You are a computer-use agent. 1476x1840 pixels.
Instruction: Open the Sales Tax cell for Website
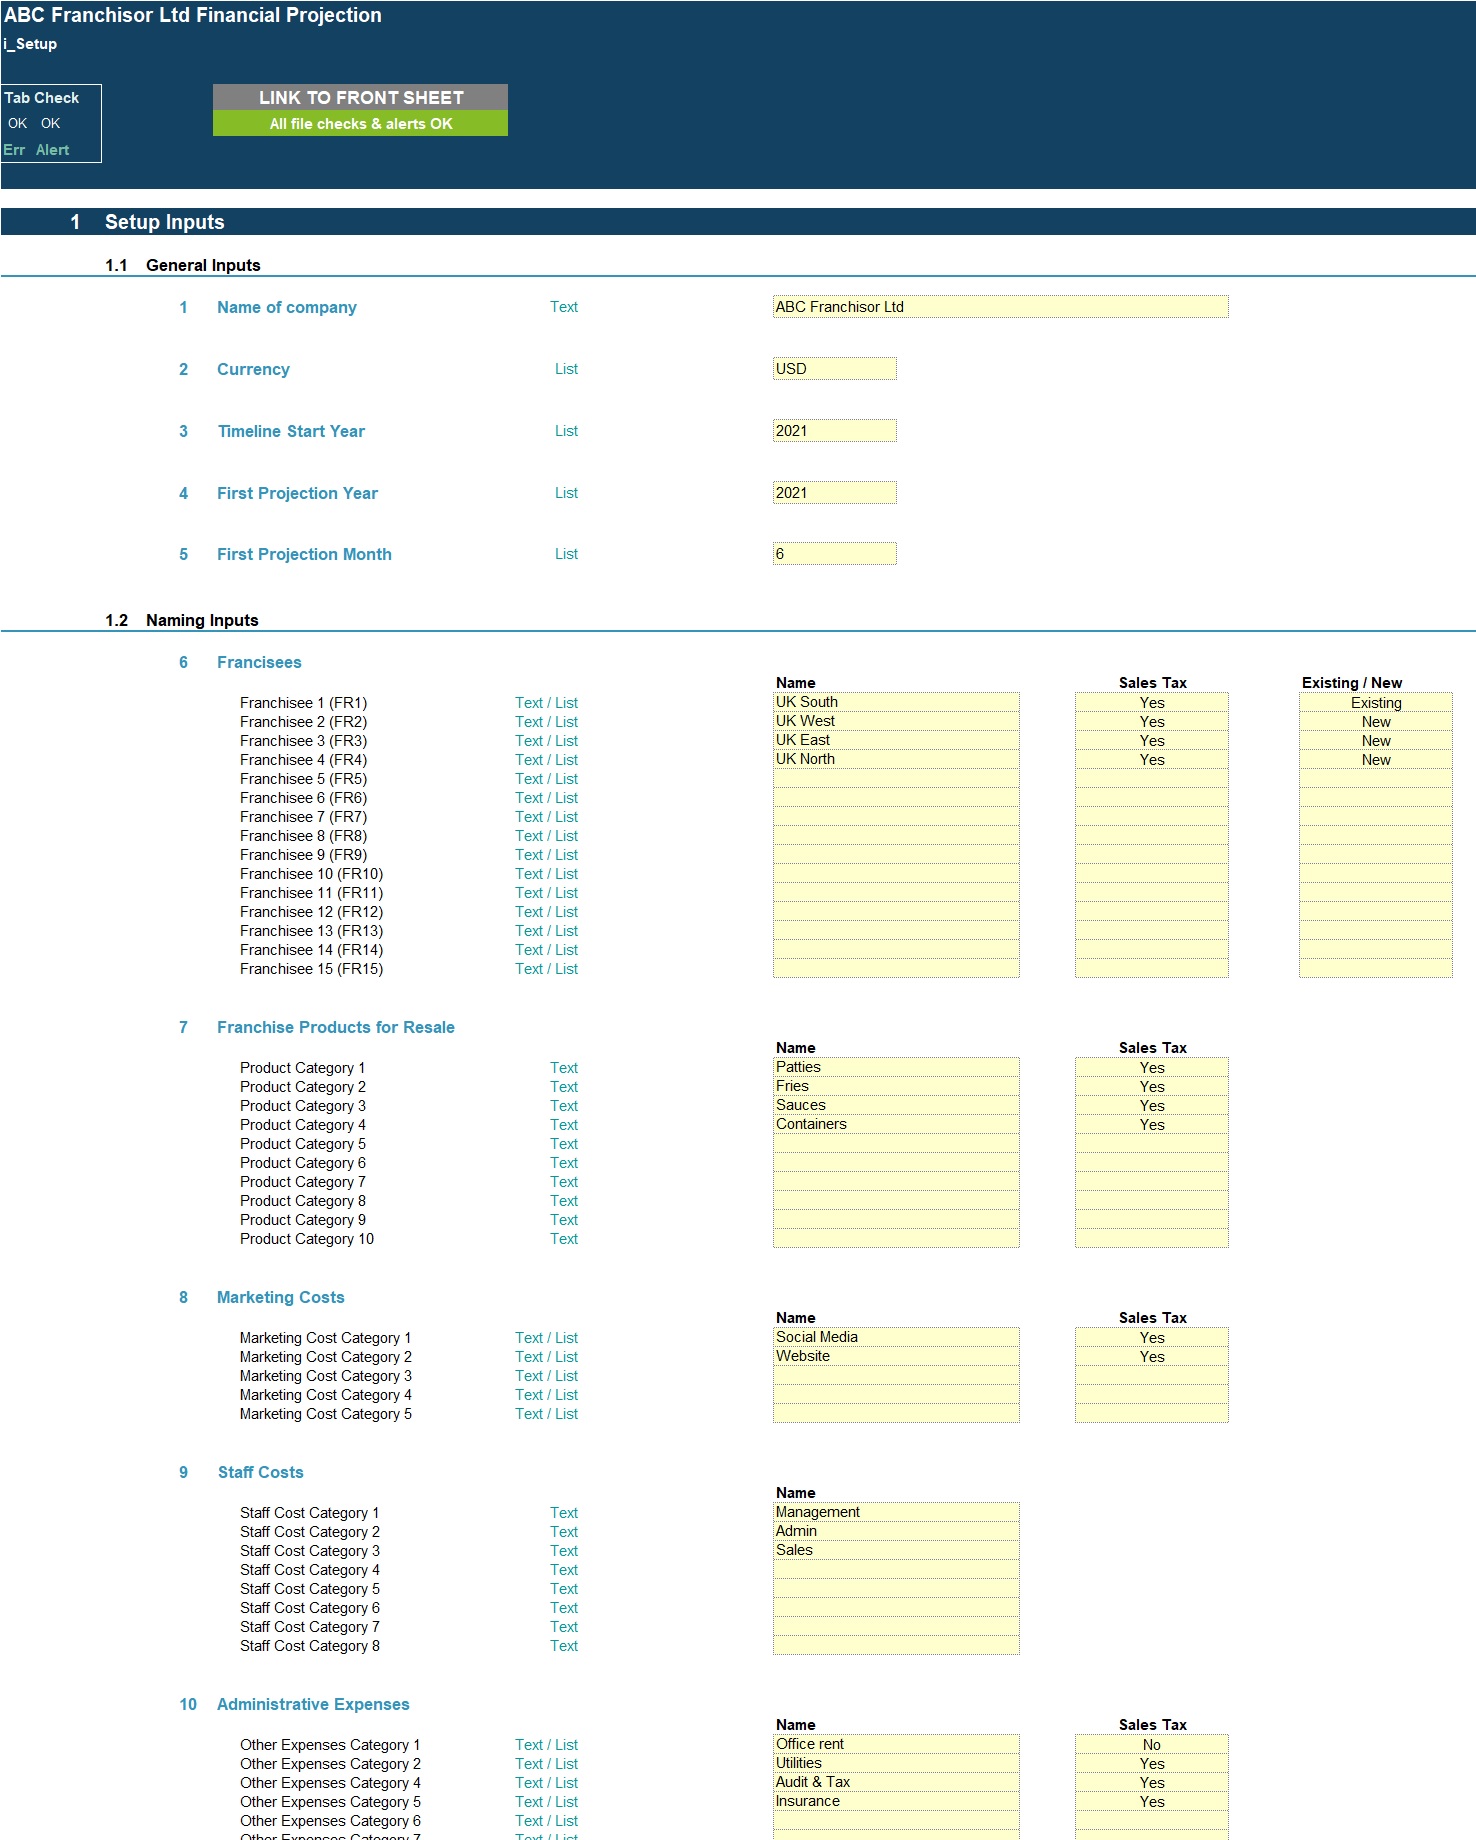pyautogui.click(x=1151, y=1356)
